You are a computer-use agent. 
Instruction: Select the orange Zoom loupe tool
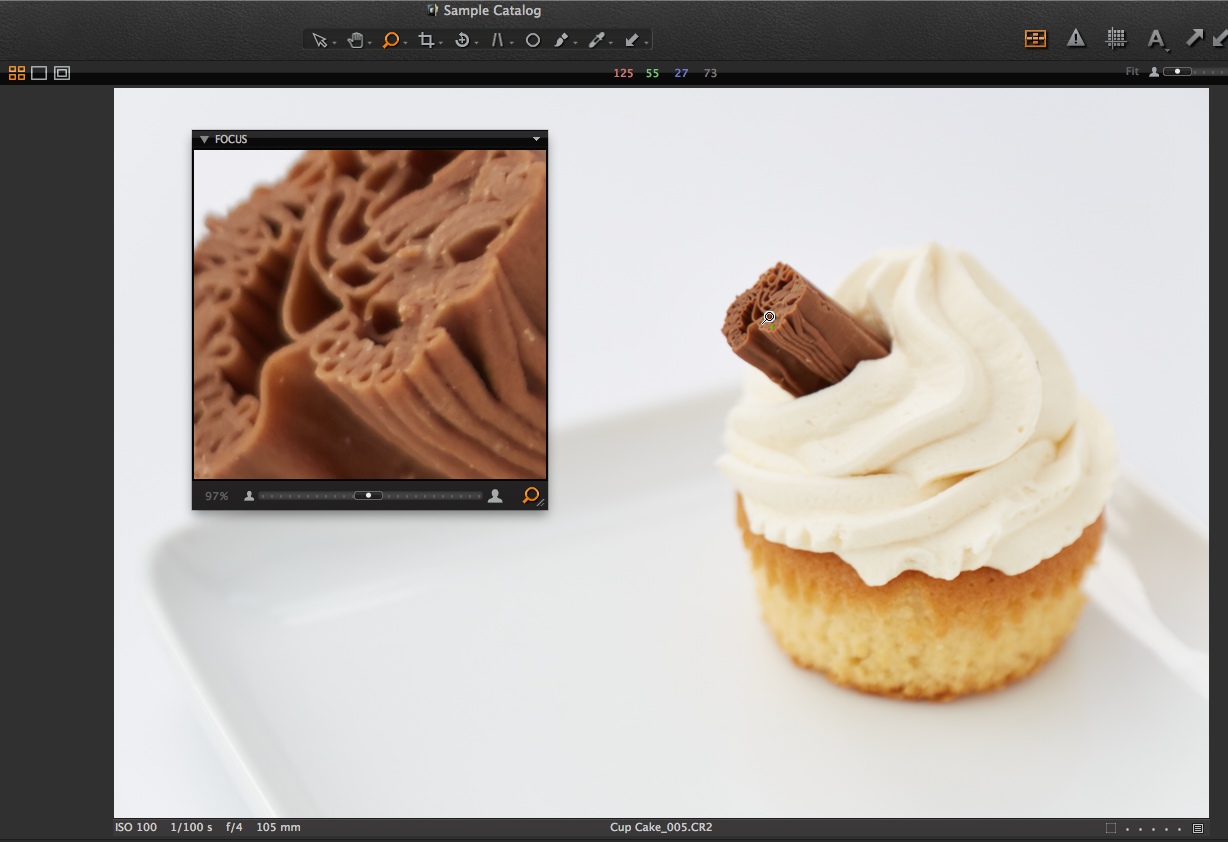coord(390,40)
